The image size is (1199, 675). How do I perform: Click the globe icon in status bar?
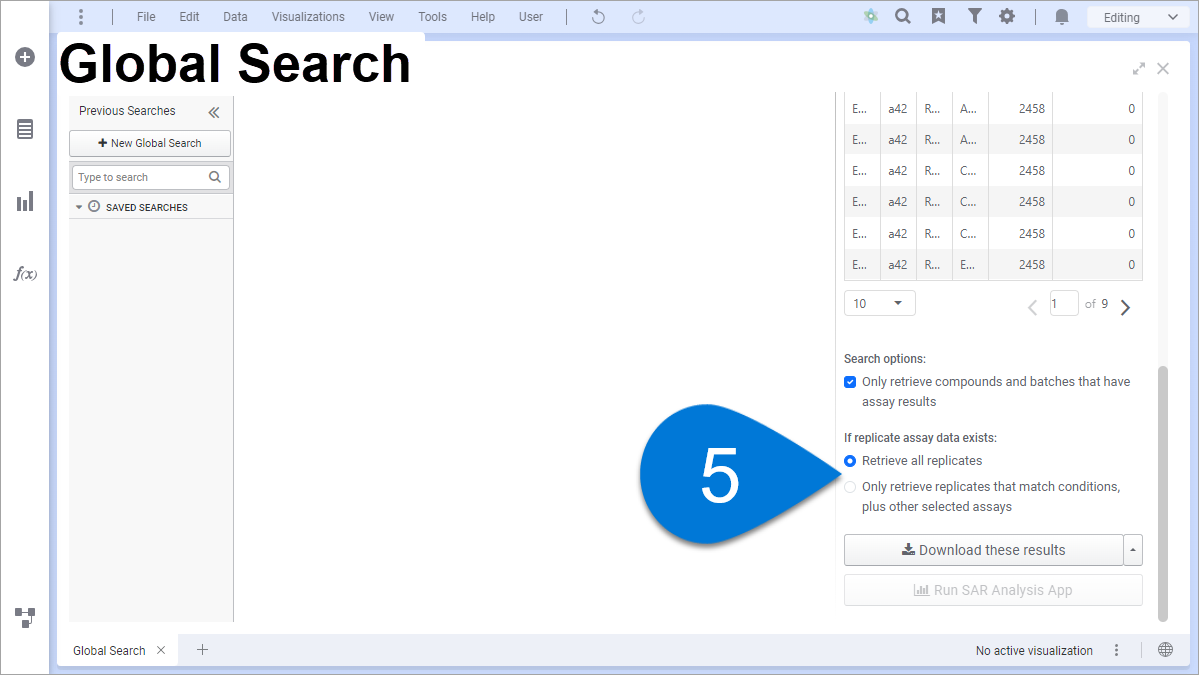[x=1165, y=650]
